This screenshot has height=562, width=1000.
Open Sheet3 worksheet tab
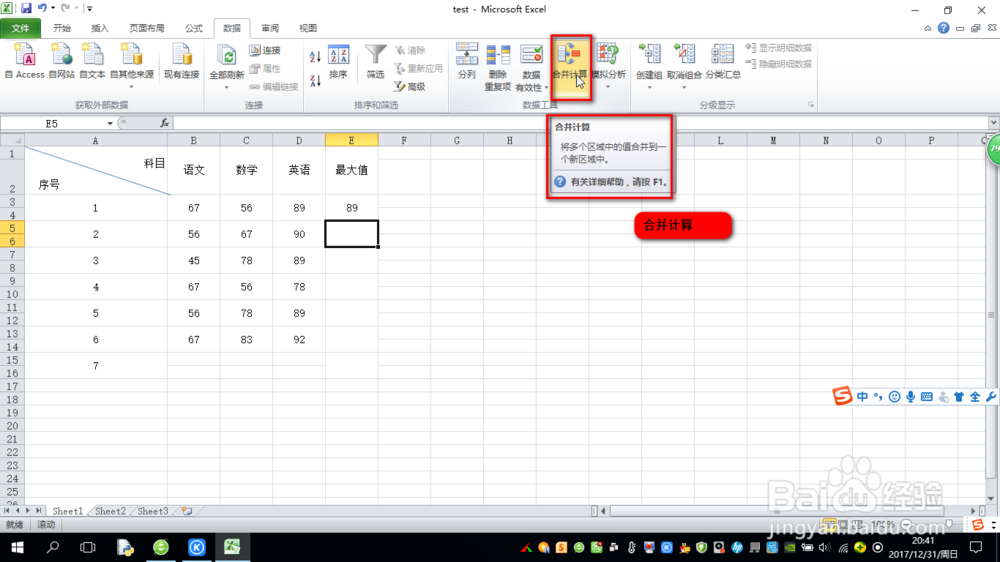click(x=152, y=511)
